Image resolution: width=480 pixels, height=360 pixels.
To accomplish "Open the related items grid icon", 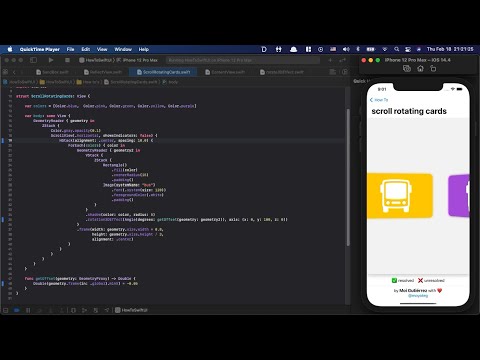I will click(x=5, y=72).
